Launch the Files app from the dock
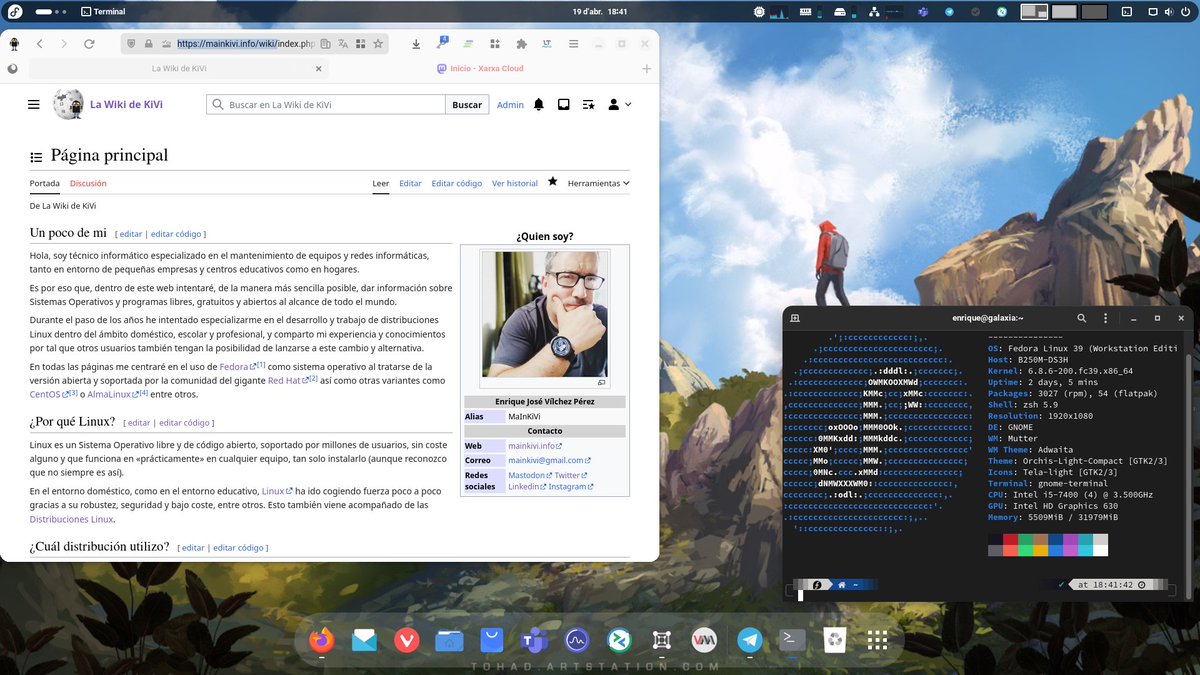The width and height of the screenshot is (1200, 675). (x=448, y=639)
